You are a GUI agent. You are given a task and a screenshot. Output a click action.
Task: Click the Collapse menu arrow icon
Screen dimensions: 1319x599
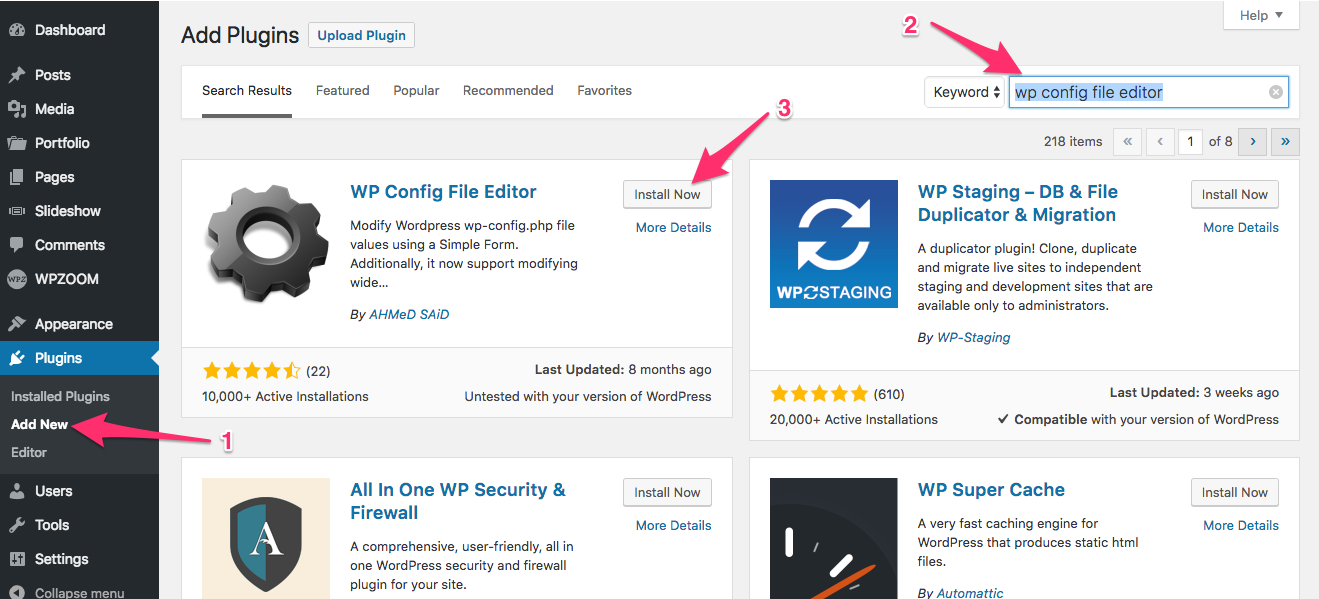click(x=16, y=592)
